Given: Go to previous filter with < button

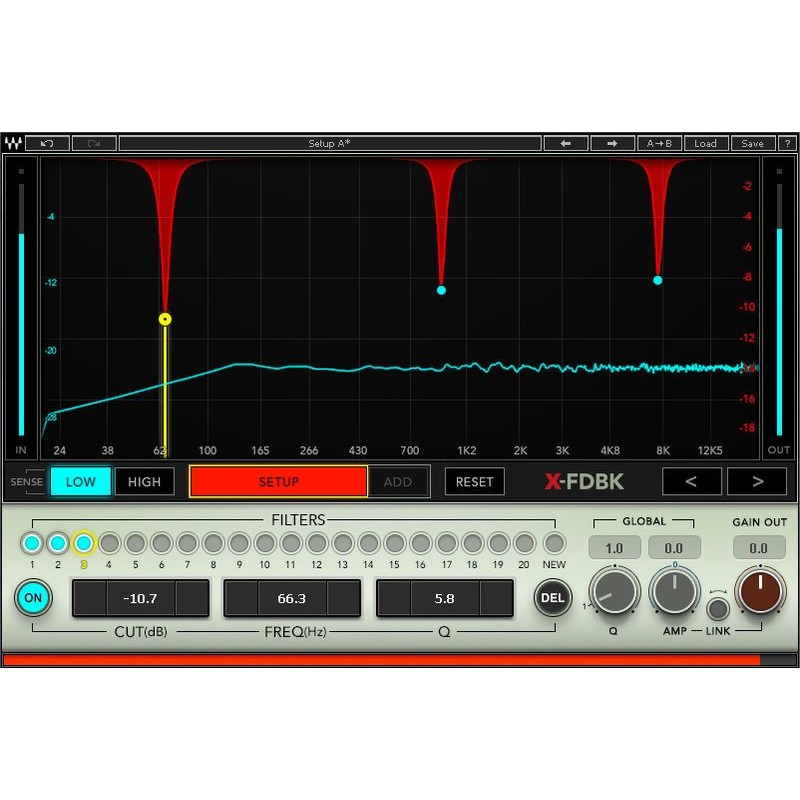Looking at the screenshot, I should coord(691,482).
